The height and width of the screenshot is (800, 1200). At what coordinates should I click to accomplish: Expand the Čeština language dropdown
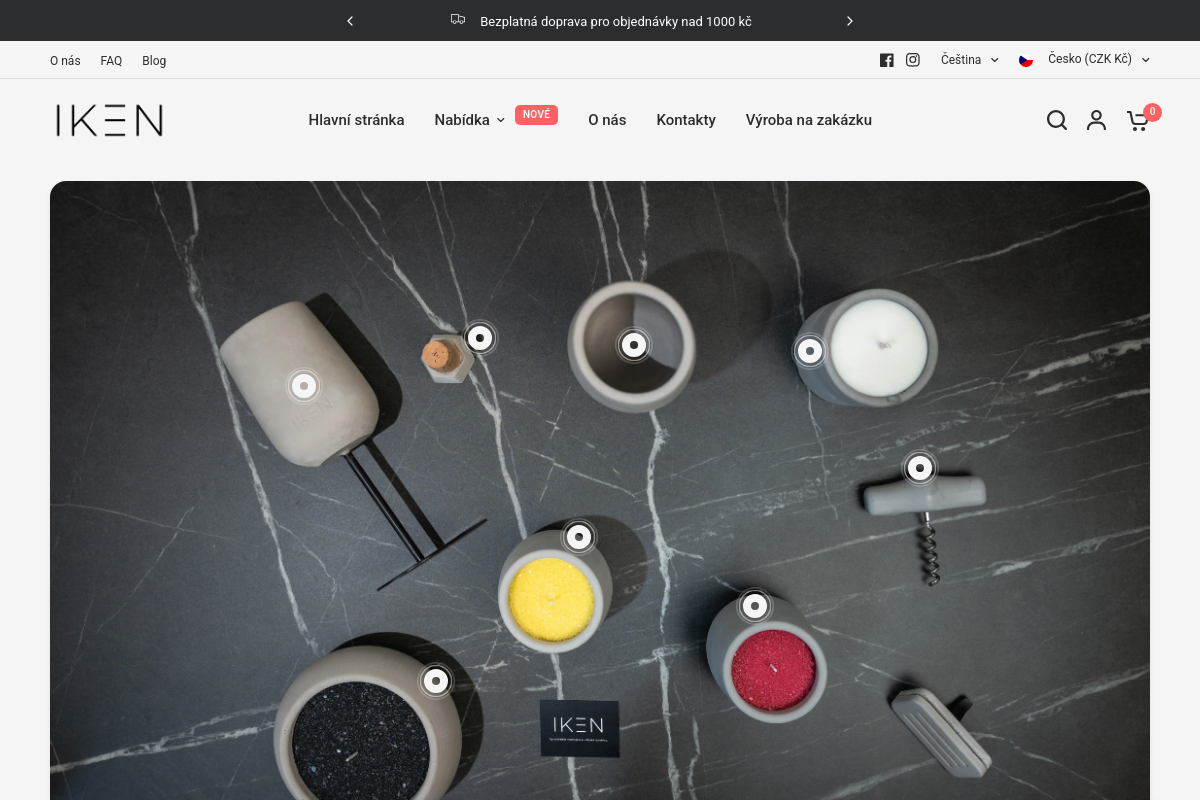(x=969, y=60)
